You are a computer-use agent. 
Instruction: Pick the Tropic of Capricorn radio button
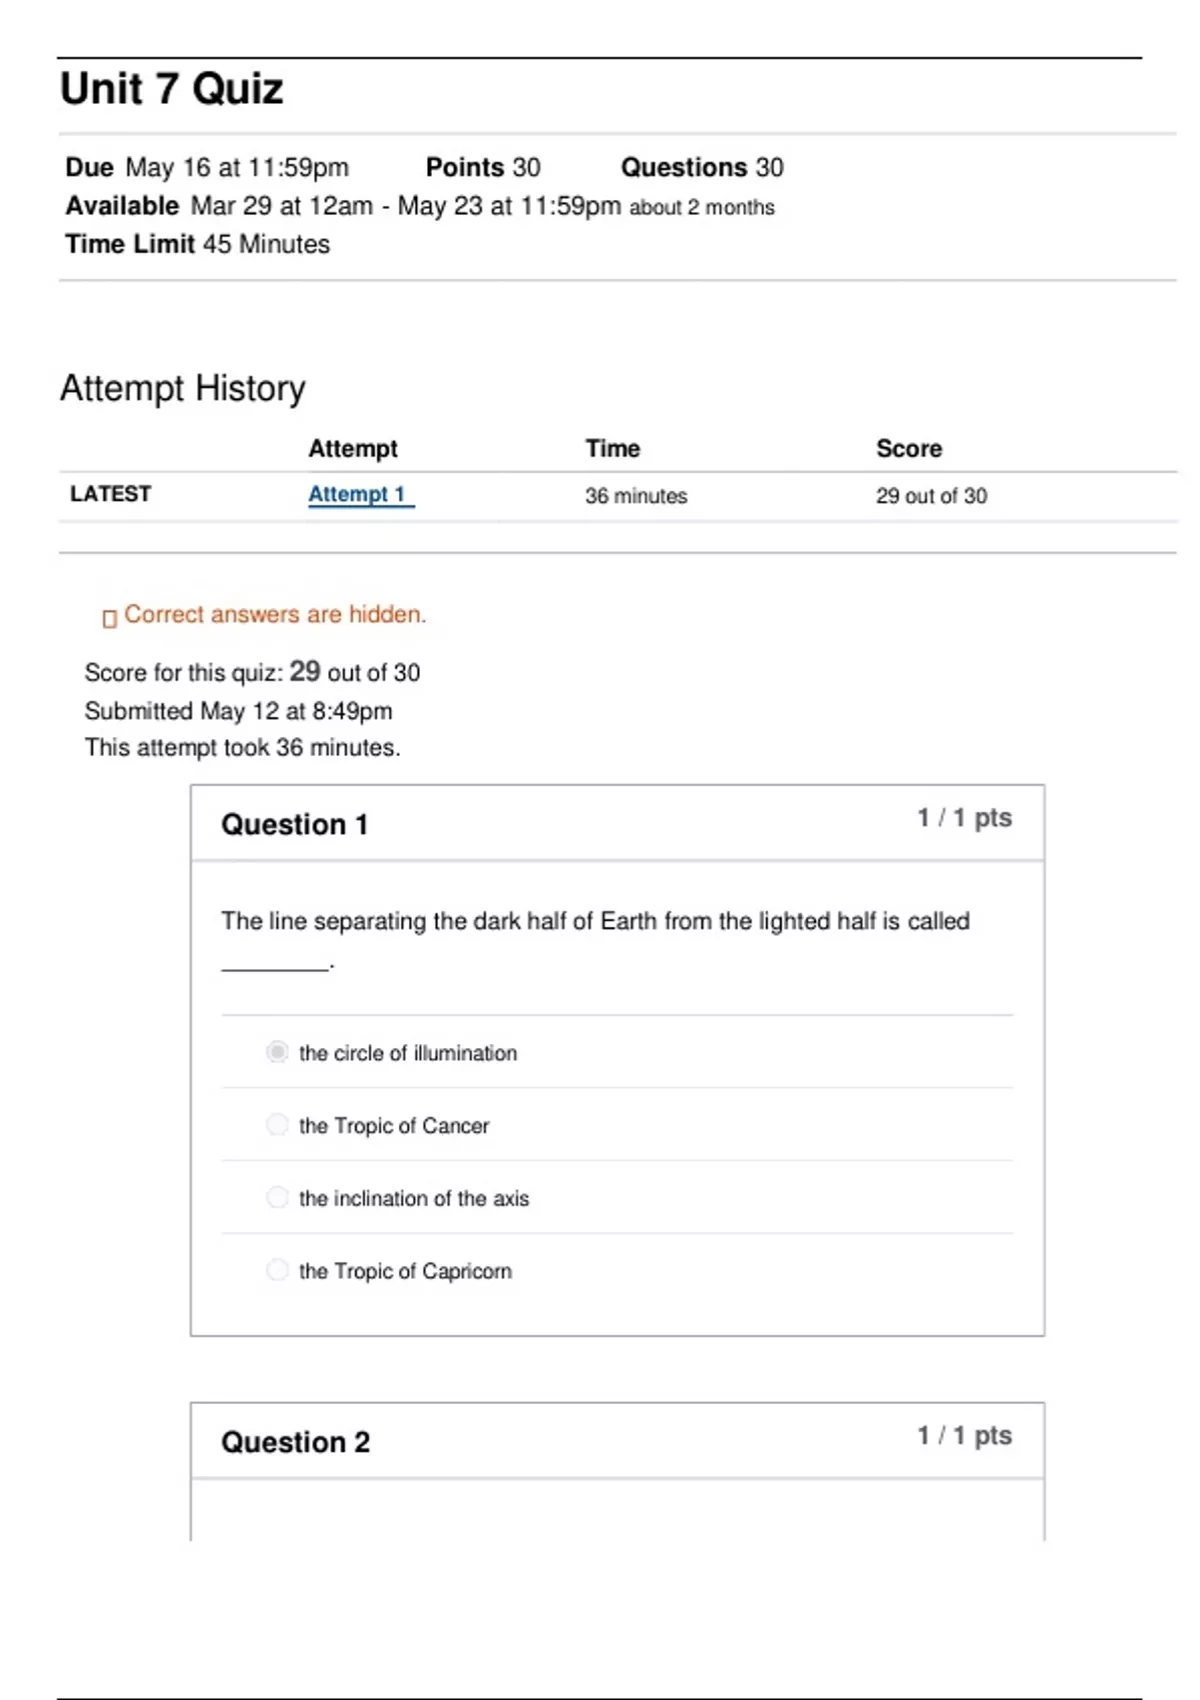(x=277, y=1270)
